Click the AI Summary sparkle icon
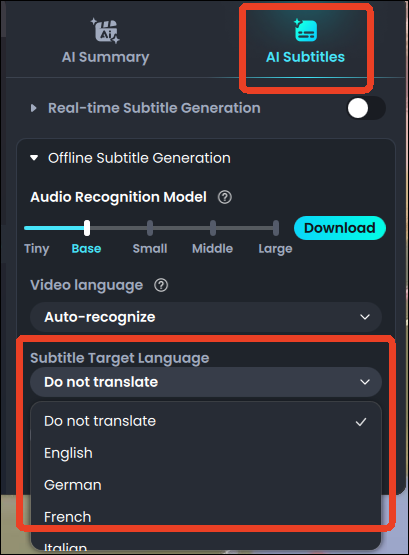 tap(105, 31)
